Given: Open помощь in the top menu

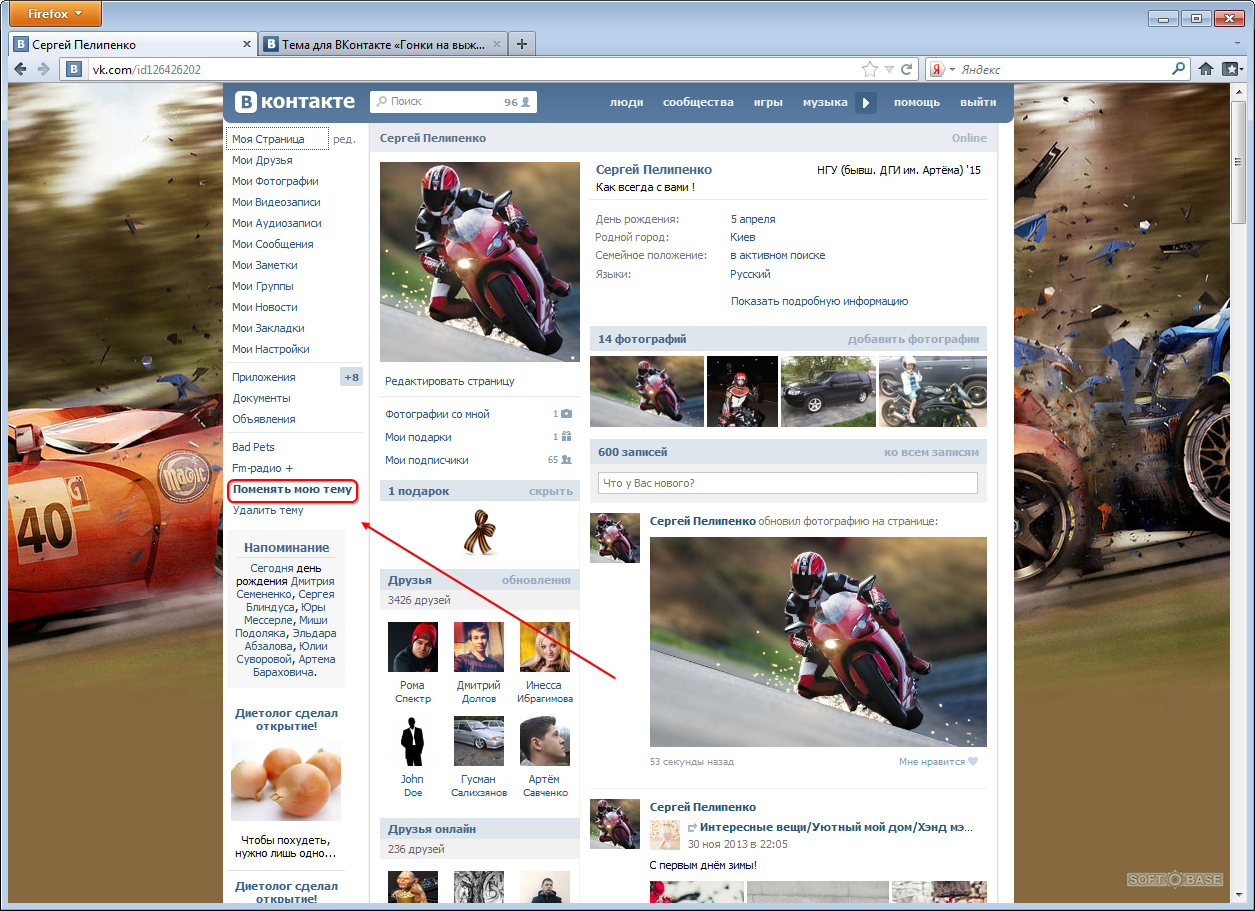Looking at the screenshot, I should pos(917,102).
